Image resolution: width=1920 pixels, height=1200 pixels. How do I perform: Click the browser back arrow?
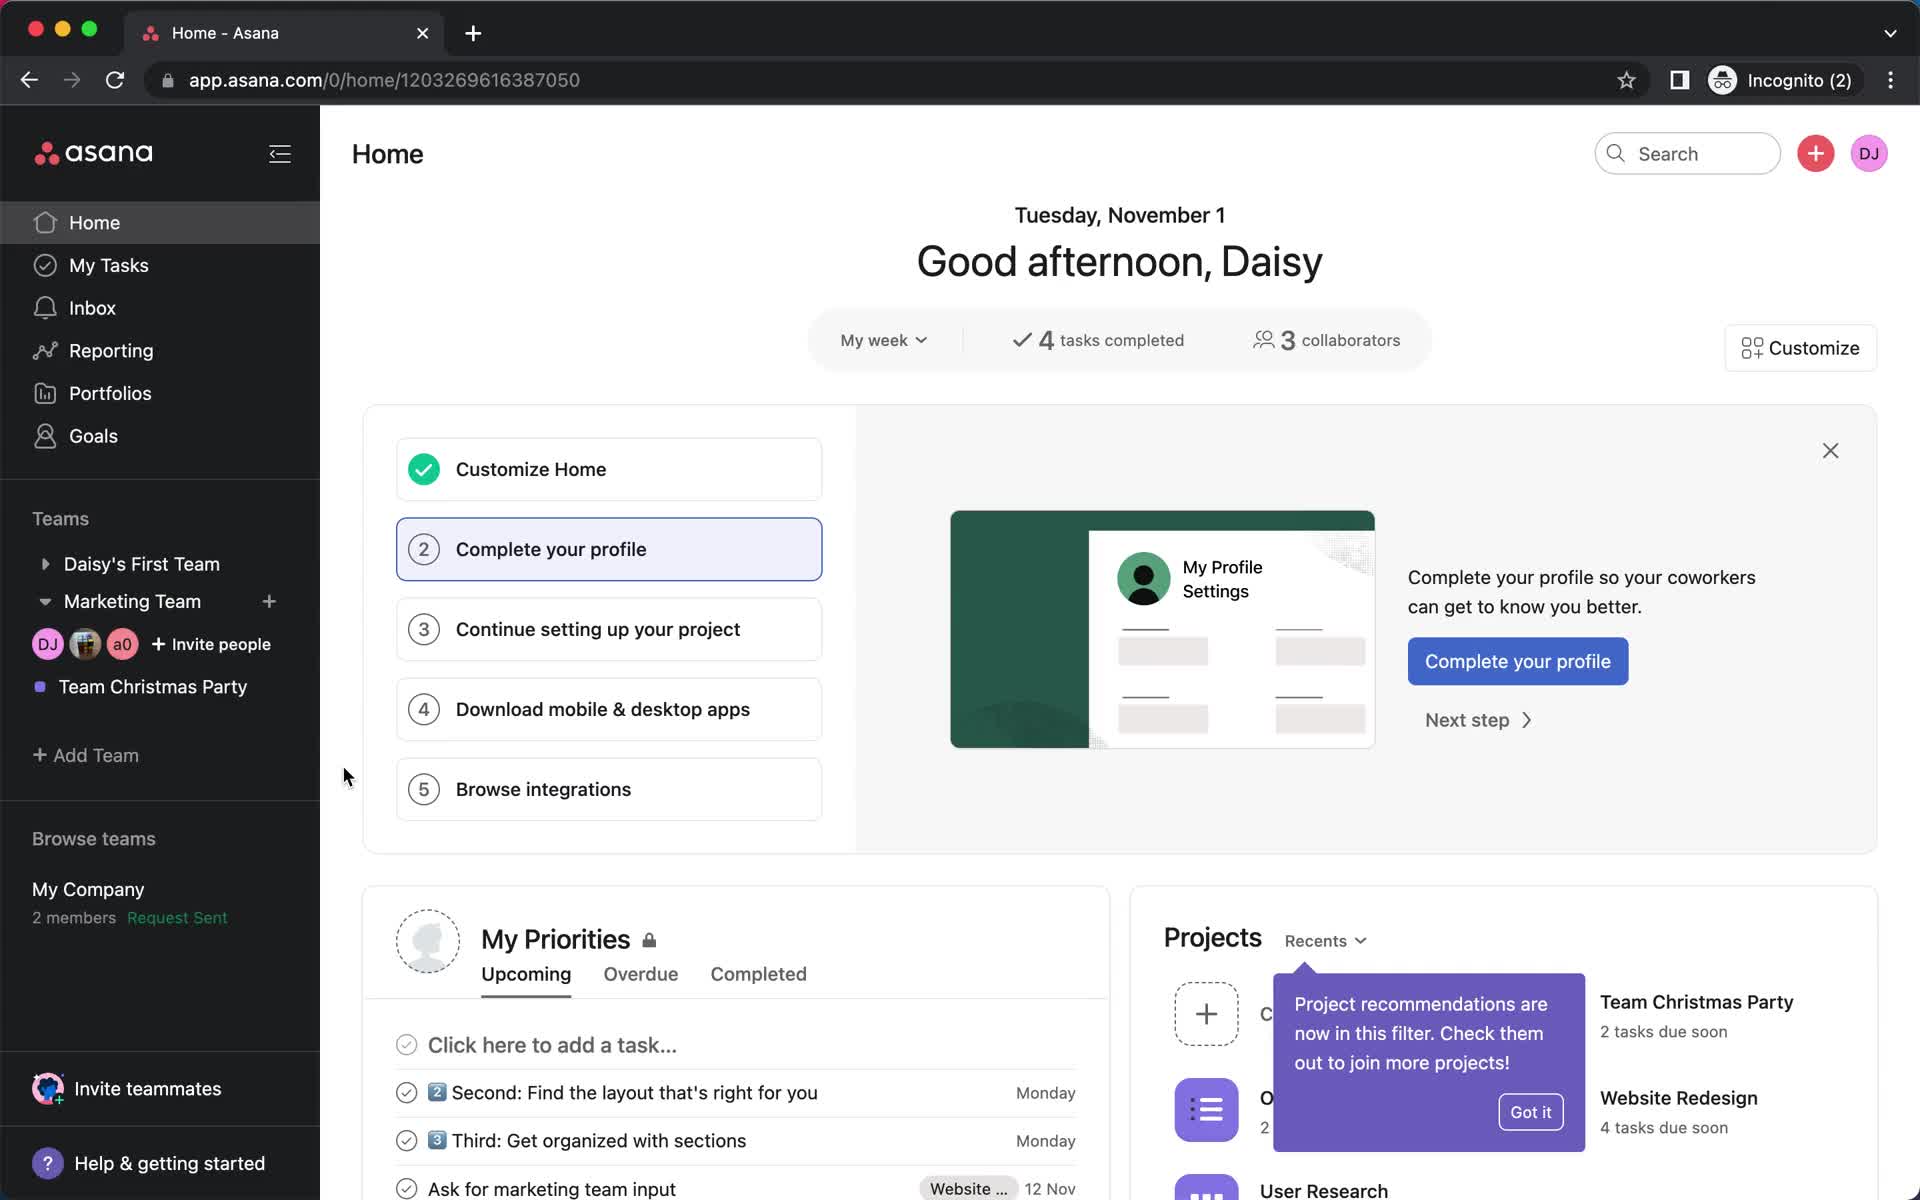click(29, 80)
